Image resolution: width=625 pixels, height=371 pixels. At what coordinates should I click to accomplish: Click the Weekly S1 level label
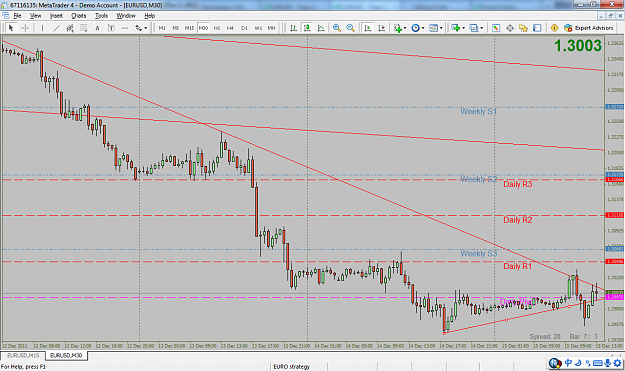(x=478, y=112)
